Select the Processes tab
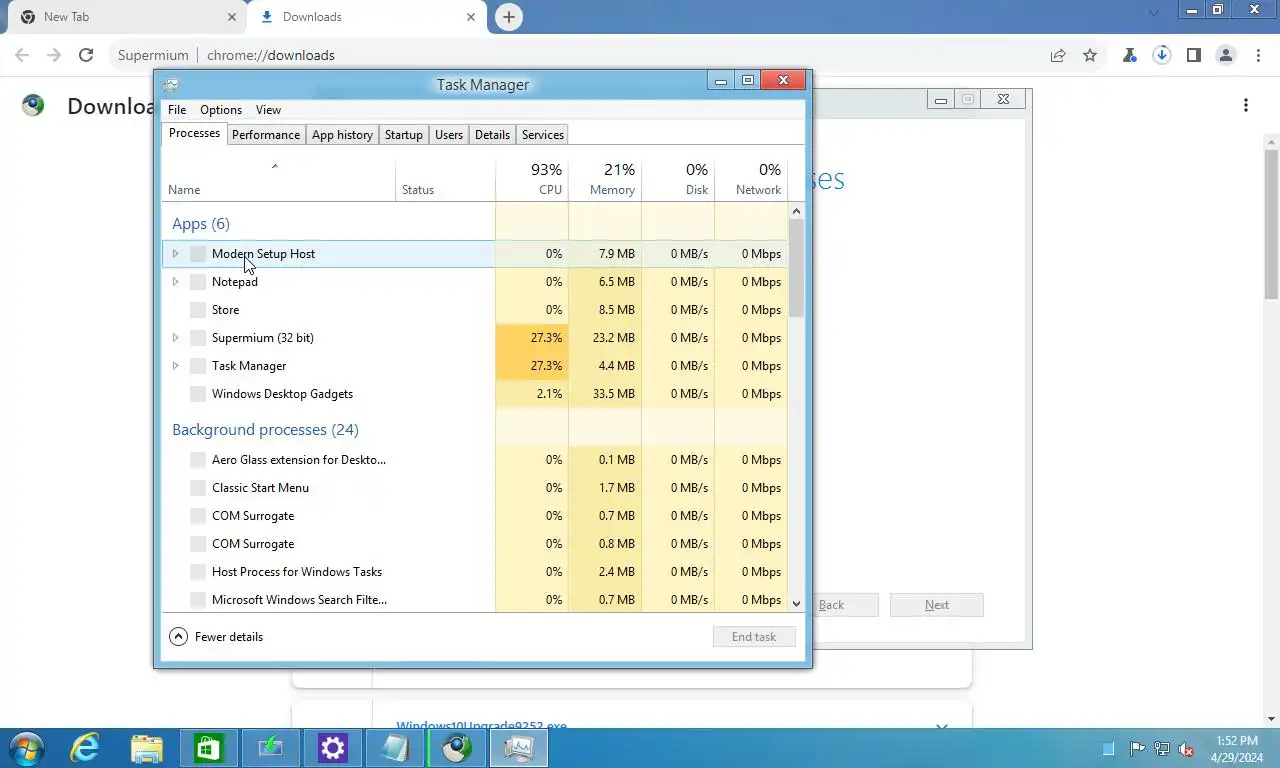 pos(194,134)
